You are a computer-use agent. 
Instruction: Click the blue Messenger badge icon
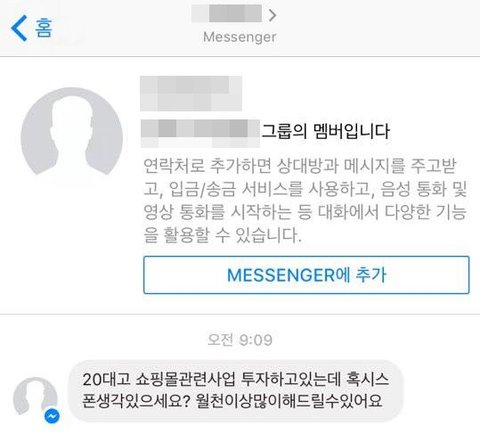point(52,416)
